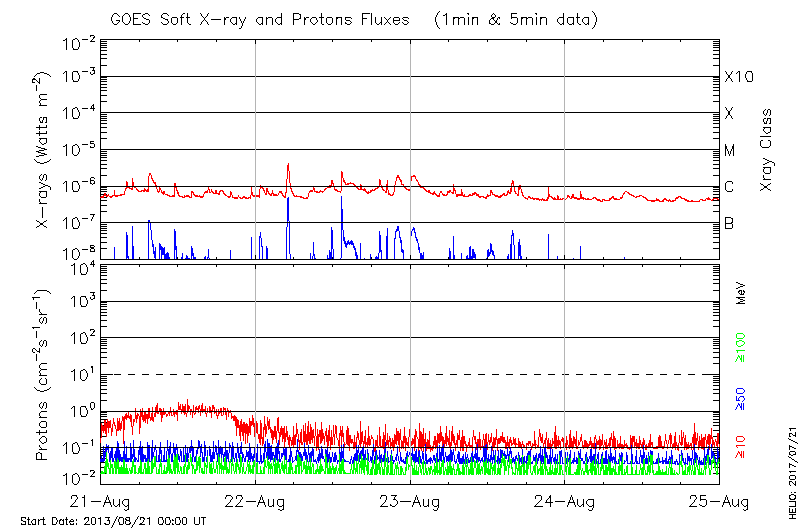Click the 21-Aug date tick label

pos(101,501)
